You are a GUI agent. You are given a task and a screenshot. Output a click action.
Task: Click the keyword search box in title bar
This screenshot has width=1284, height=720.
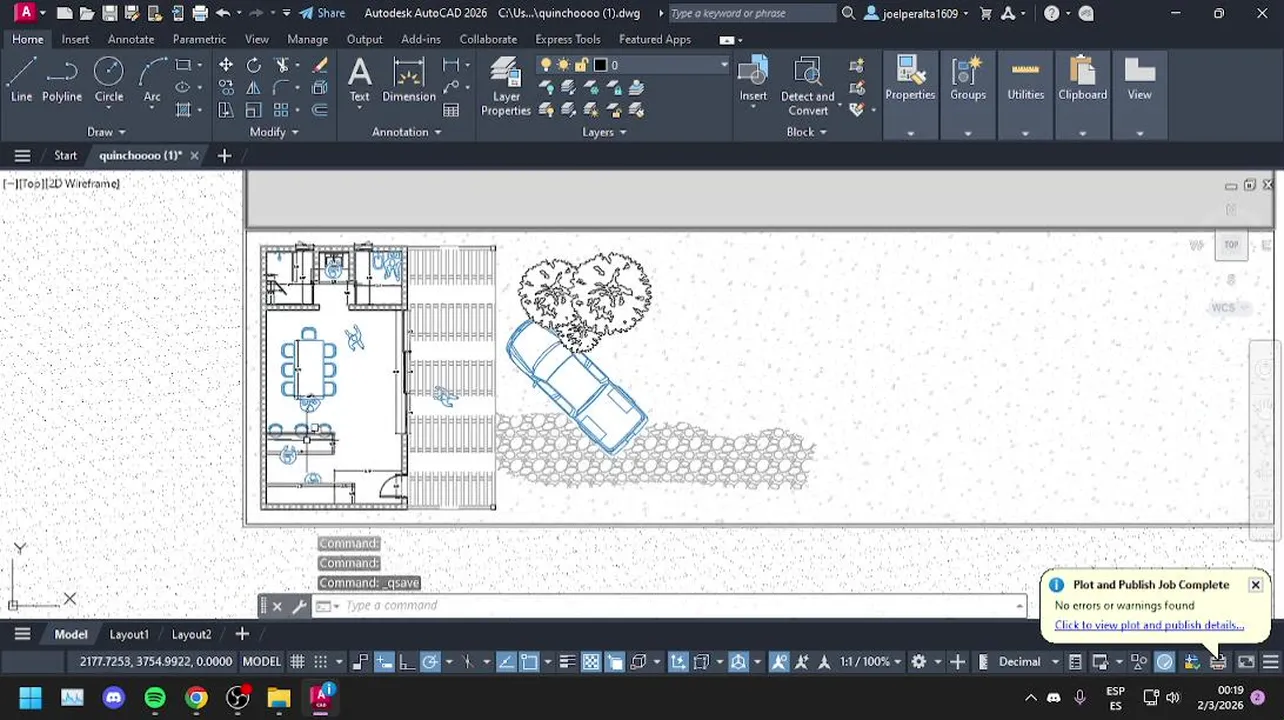(x=751, y=13)
